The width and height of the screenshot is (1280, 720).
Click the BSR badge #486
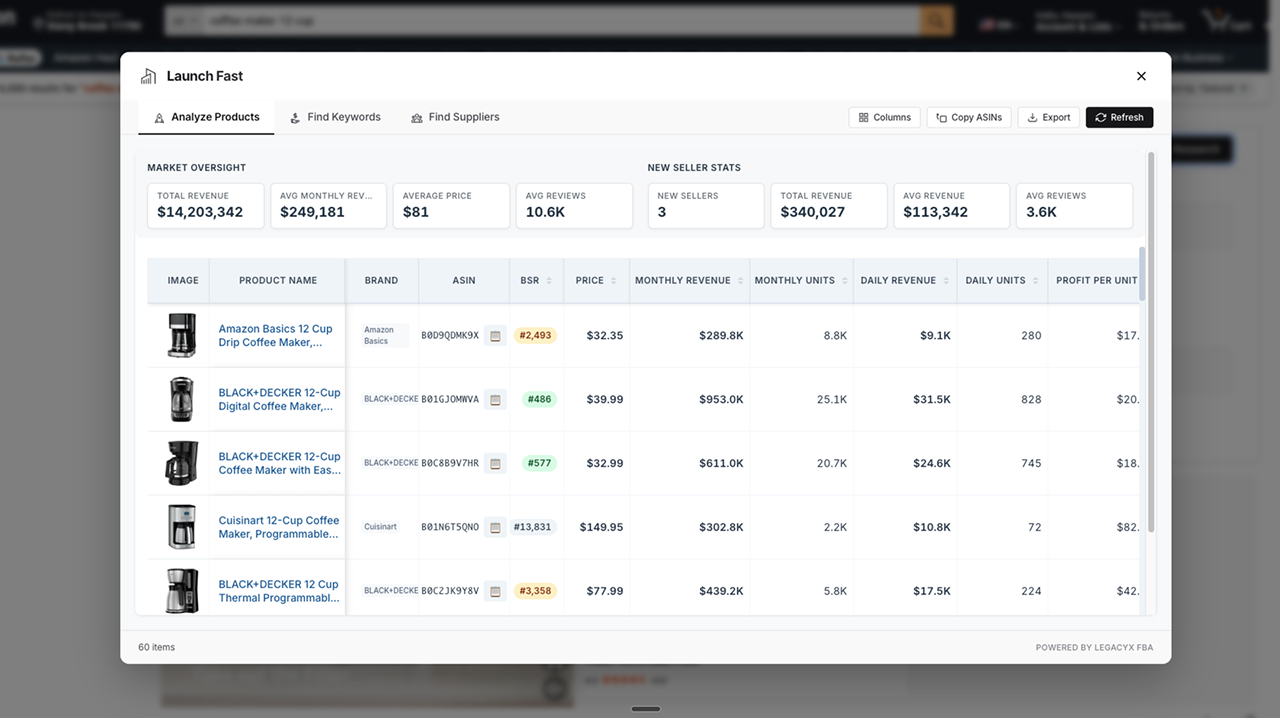539,400
